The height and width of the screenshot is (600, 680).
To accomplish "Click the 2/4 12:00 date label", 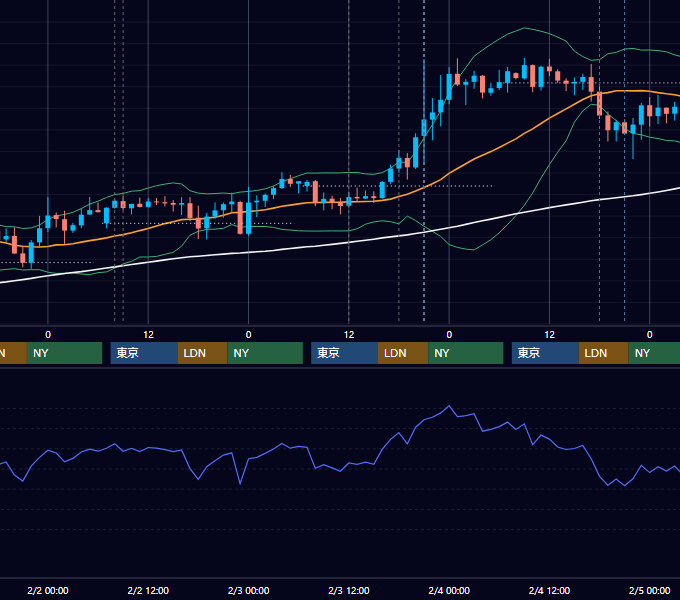I will 549,590.
